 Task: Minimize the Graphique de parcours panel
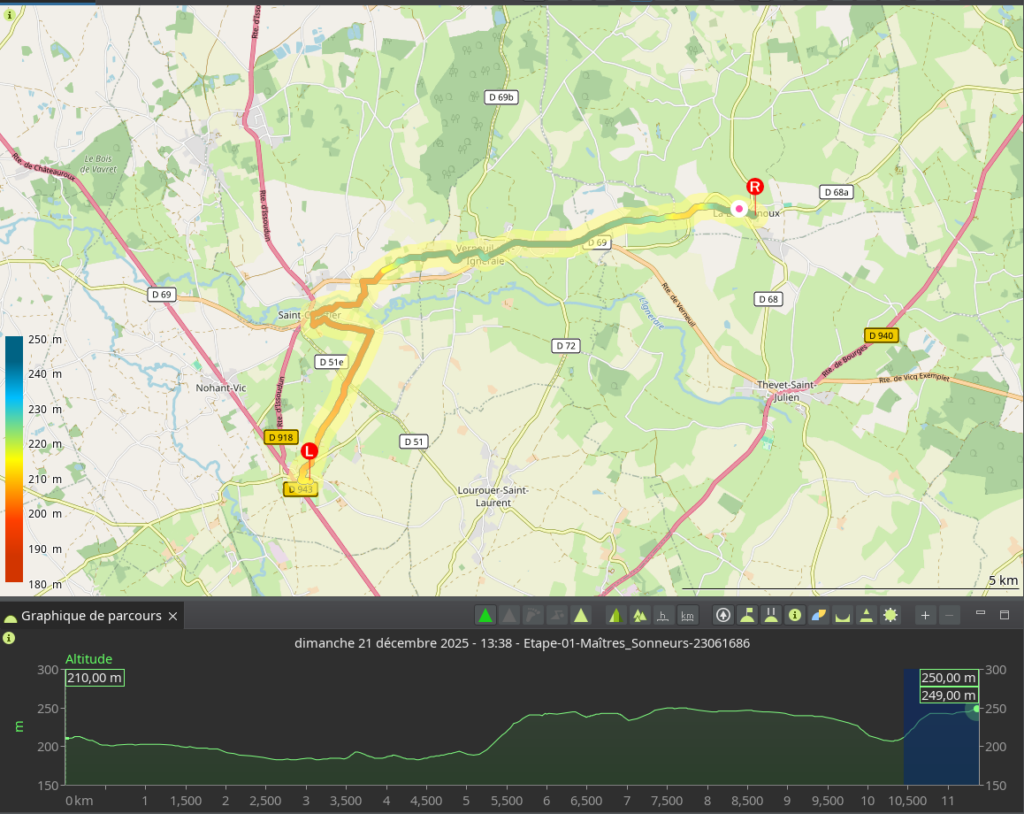click(980, 613)
